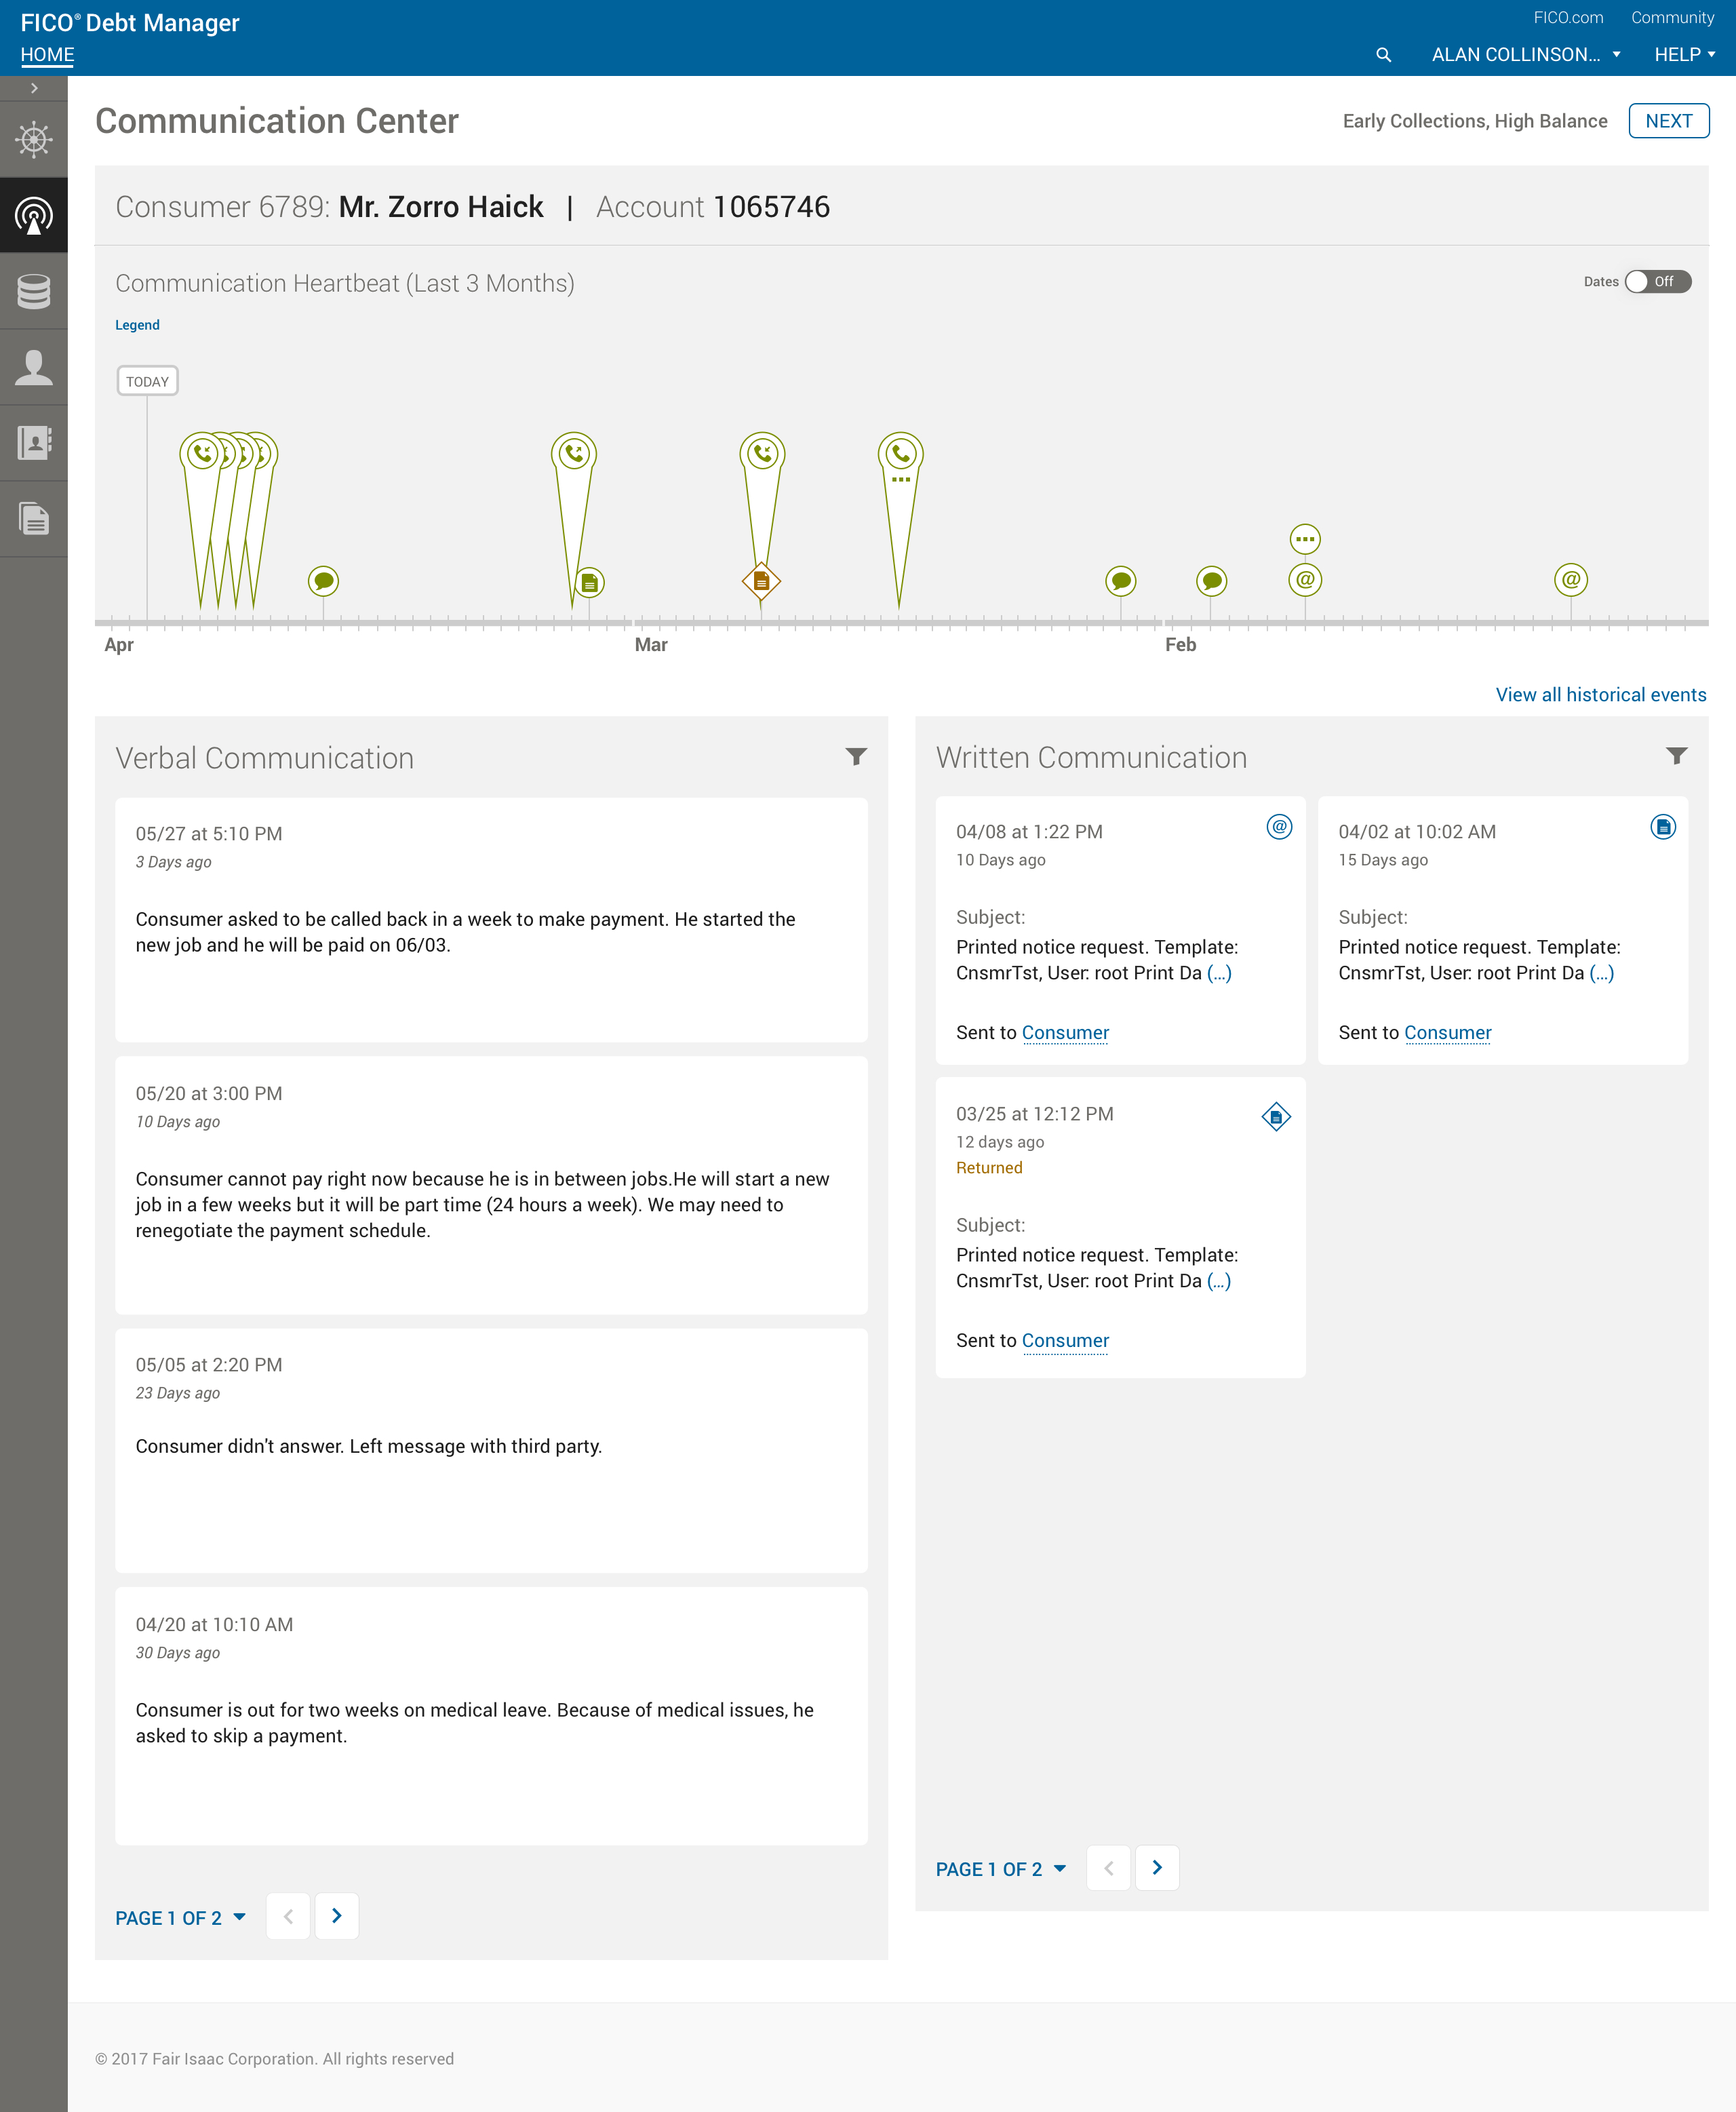Click the search magnifier icon in header
1736x2112 pixels.
[1383, 55]
